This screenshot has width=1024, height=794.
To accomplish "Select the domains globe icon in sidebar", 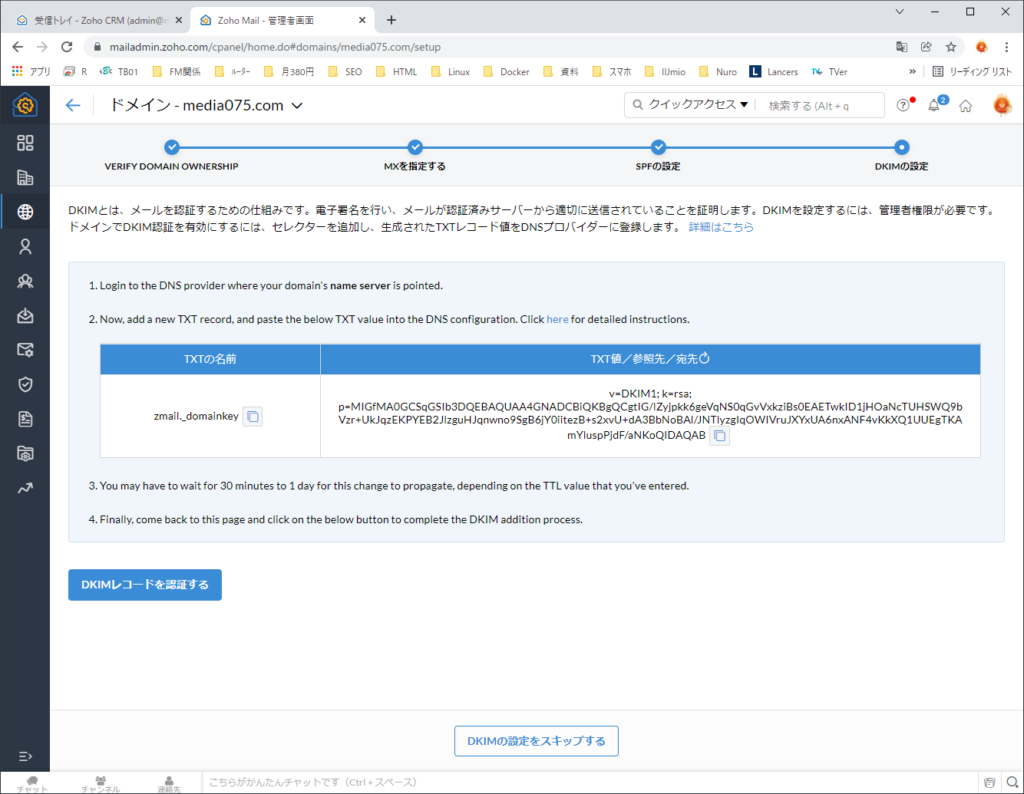I will click(x=25, y=212).
